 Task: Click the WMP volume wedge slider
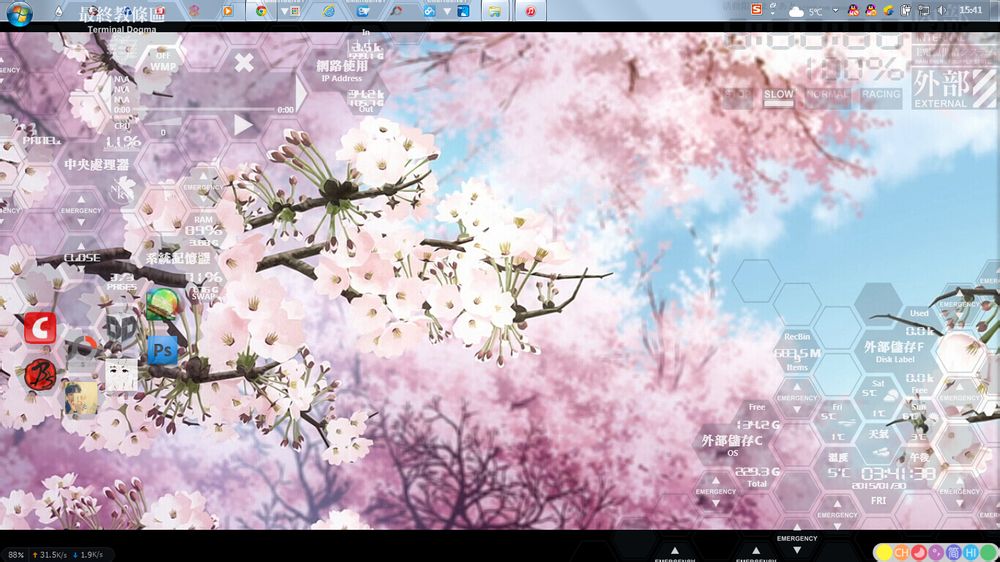[161, 121]
